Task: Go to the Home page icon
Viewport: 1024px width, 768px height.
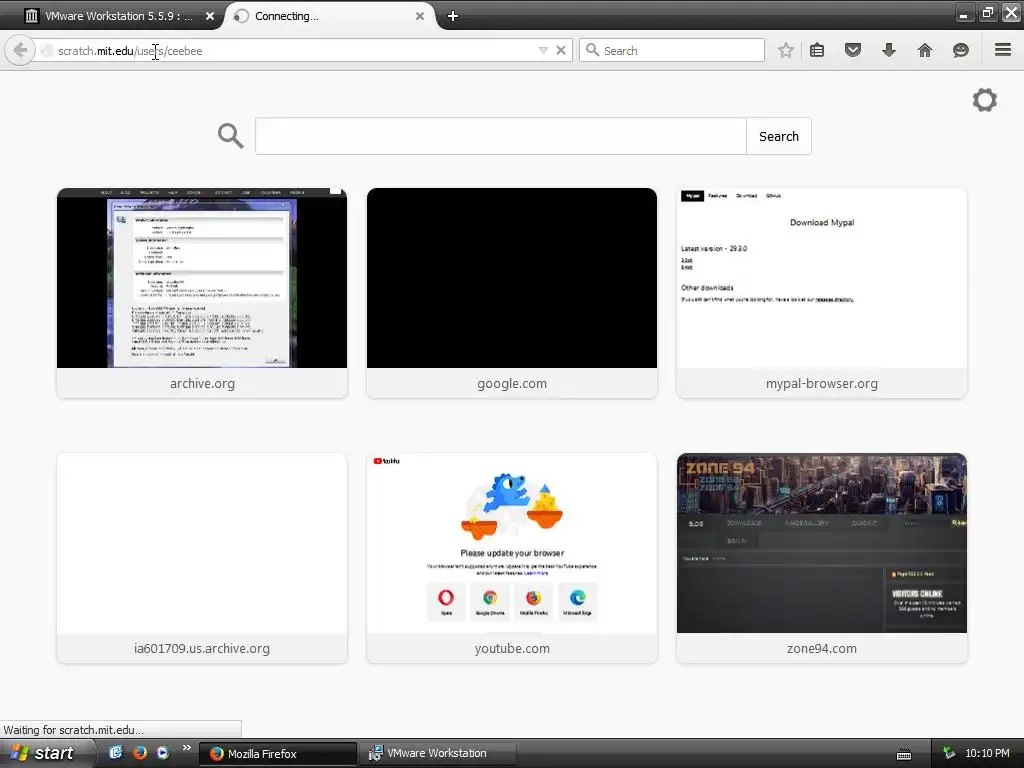Action: tap(925, 50)
